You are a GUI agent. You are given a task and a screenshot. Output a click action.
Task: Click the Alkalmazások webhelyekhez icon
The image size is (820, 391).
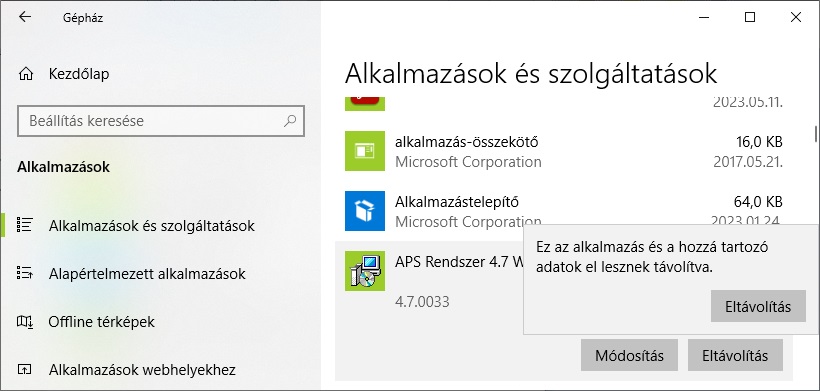(x=25, y=370)
